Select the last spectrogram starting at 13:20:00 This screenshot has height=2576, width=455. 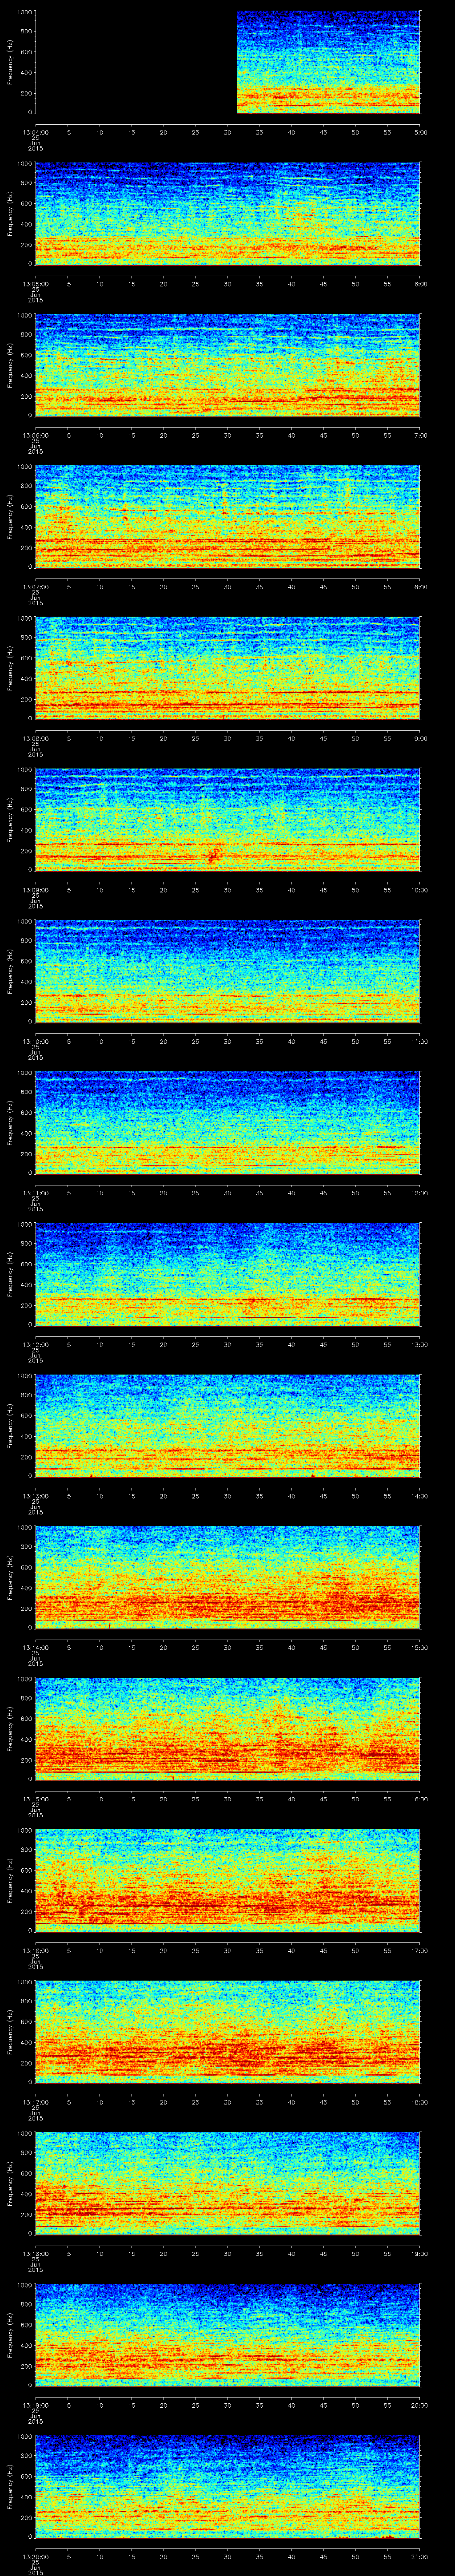coord(228,2486)
